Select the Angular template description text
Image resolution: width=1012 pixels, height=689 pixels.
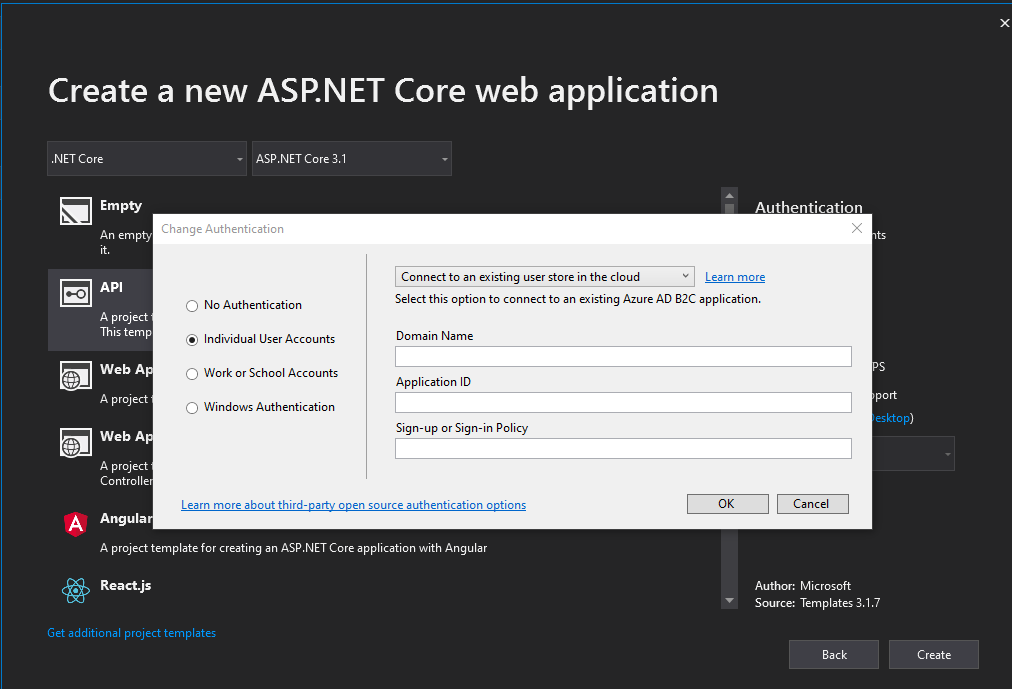(x=294, y=548)
